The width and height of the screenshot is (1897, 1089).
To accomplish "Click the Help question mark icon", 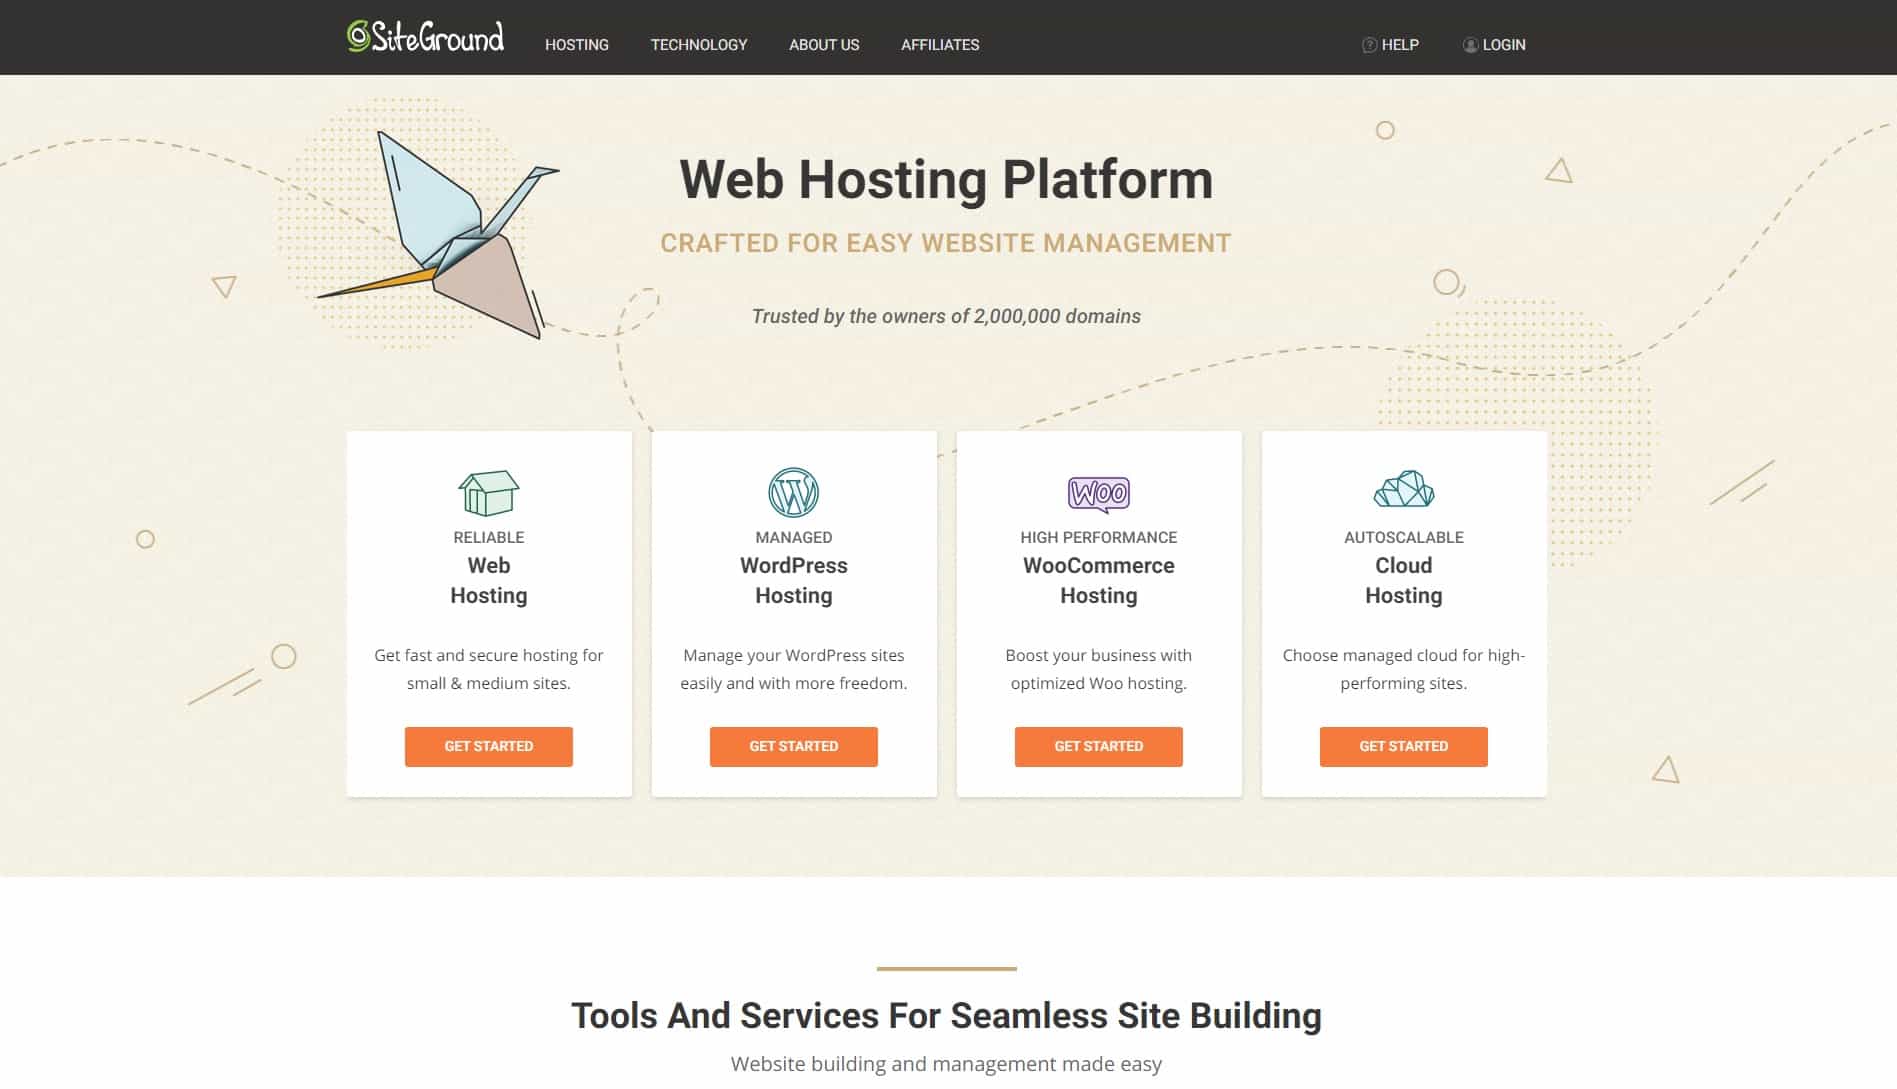I will pyautogui.click(x=1369, y=45).
